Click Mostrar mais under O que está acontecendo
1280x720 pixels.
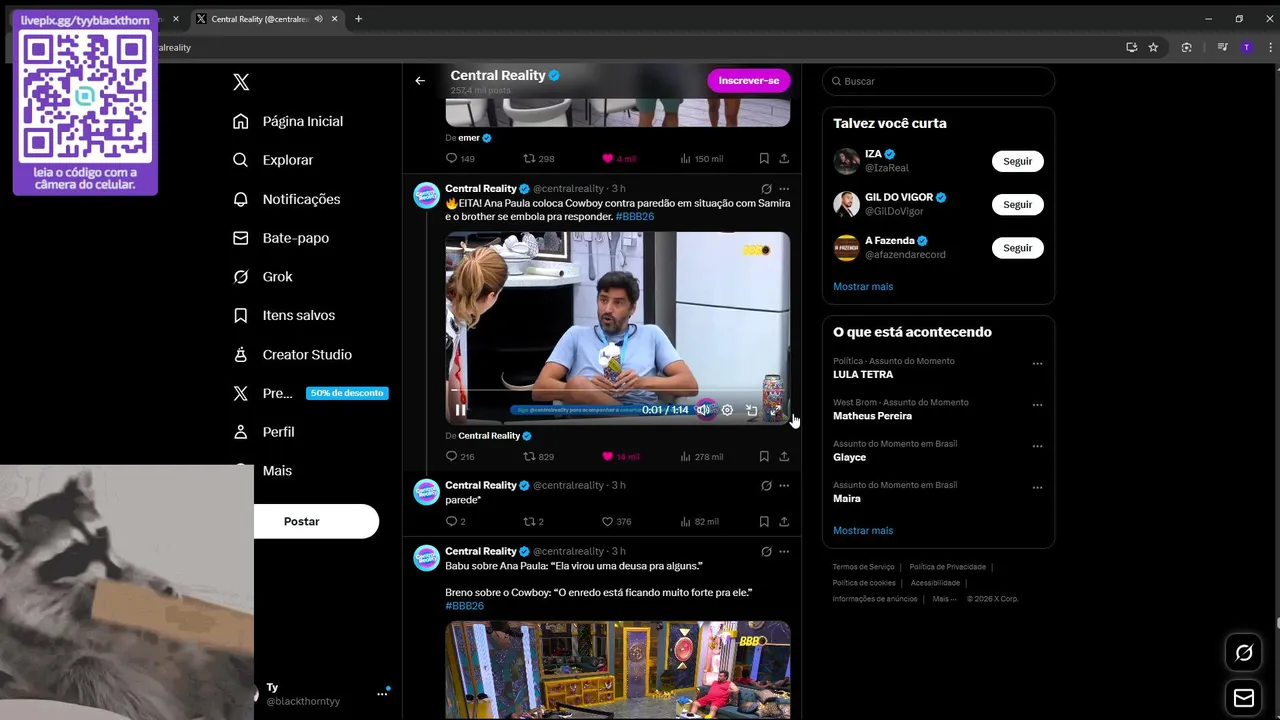pyautogui.click(x=863, y=530)
